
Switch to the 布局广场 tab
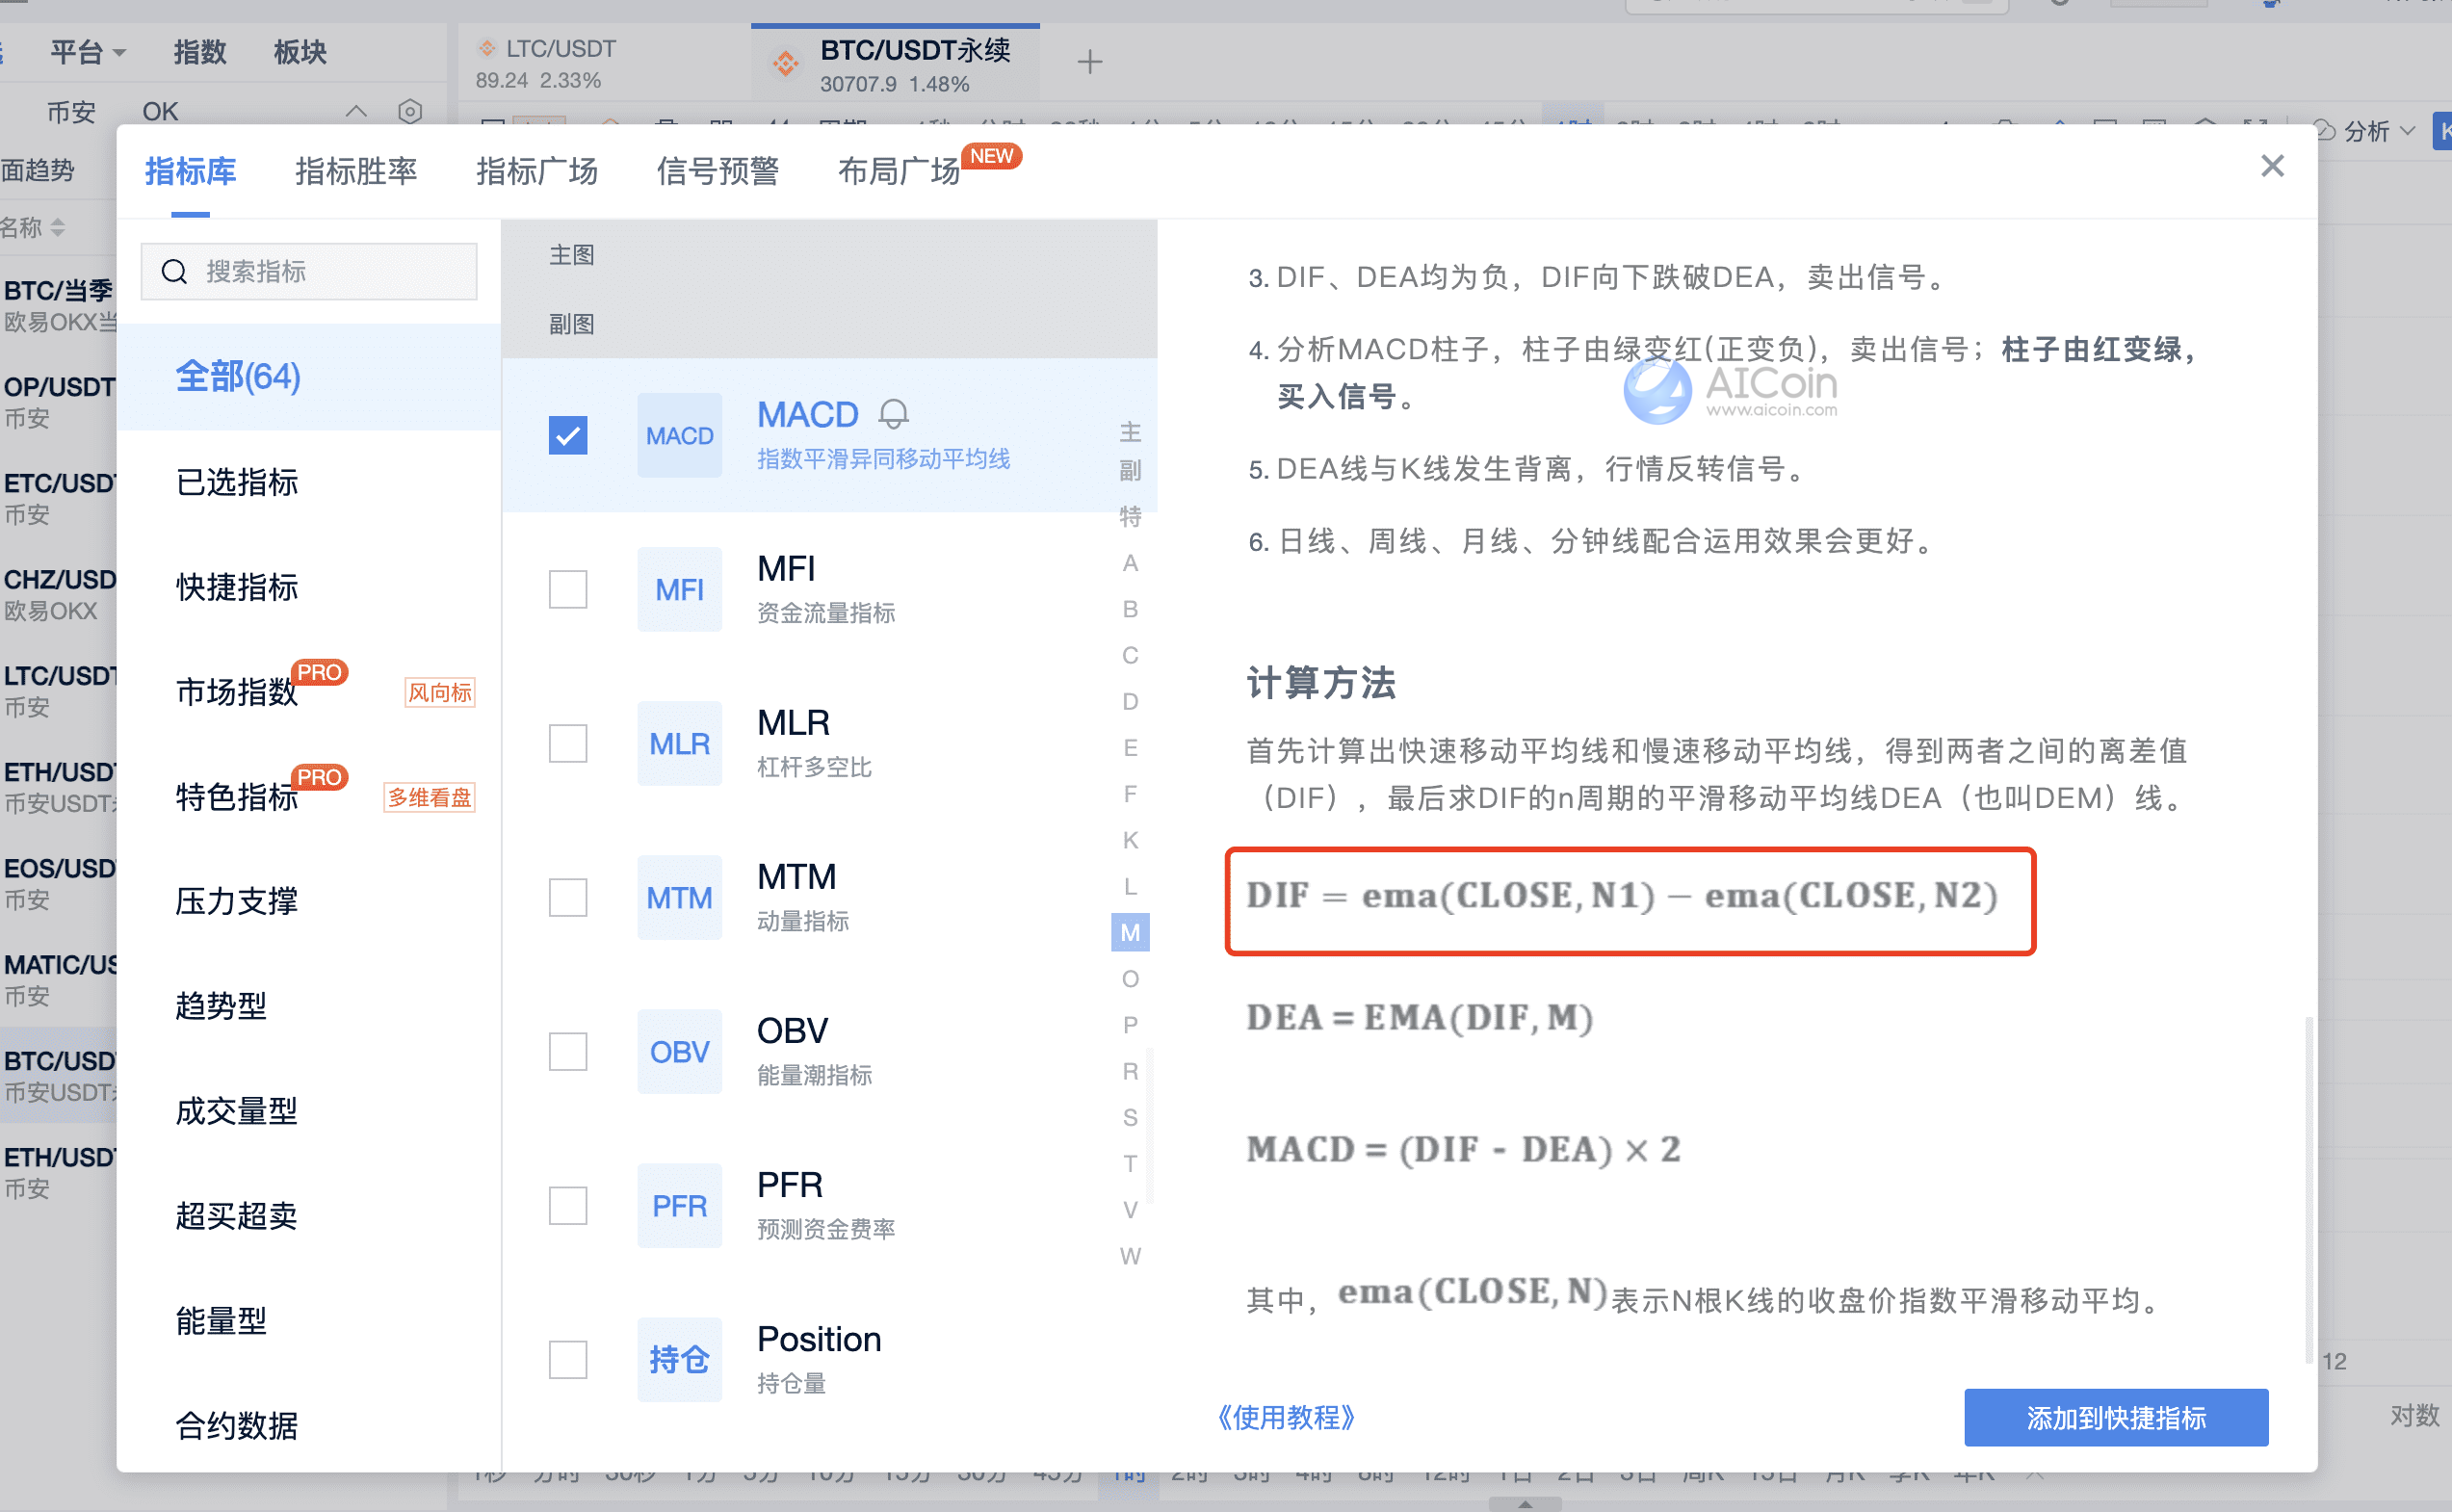point(898,171)
